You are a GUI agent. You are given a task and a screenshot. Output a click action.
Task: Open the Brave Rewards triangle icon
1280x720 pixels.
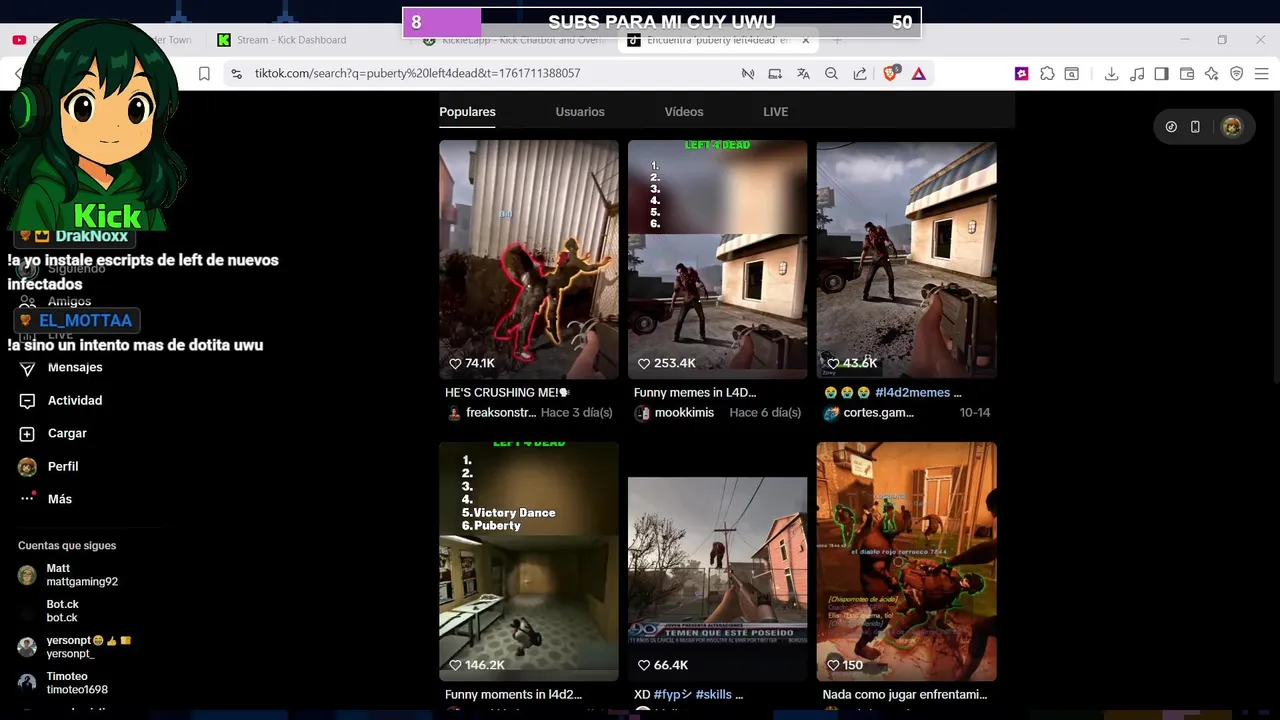click(919, 73)
